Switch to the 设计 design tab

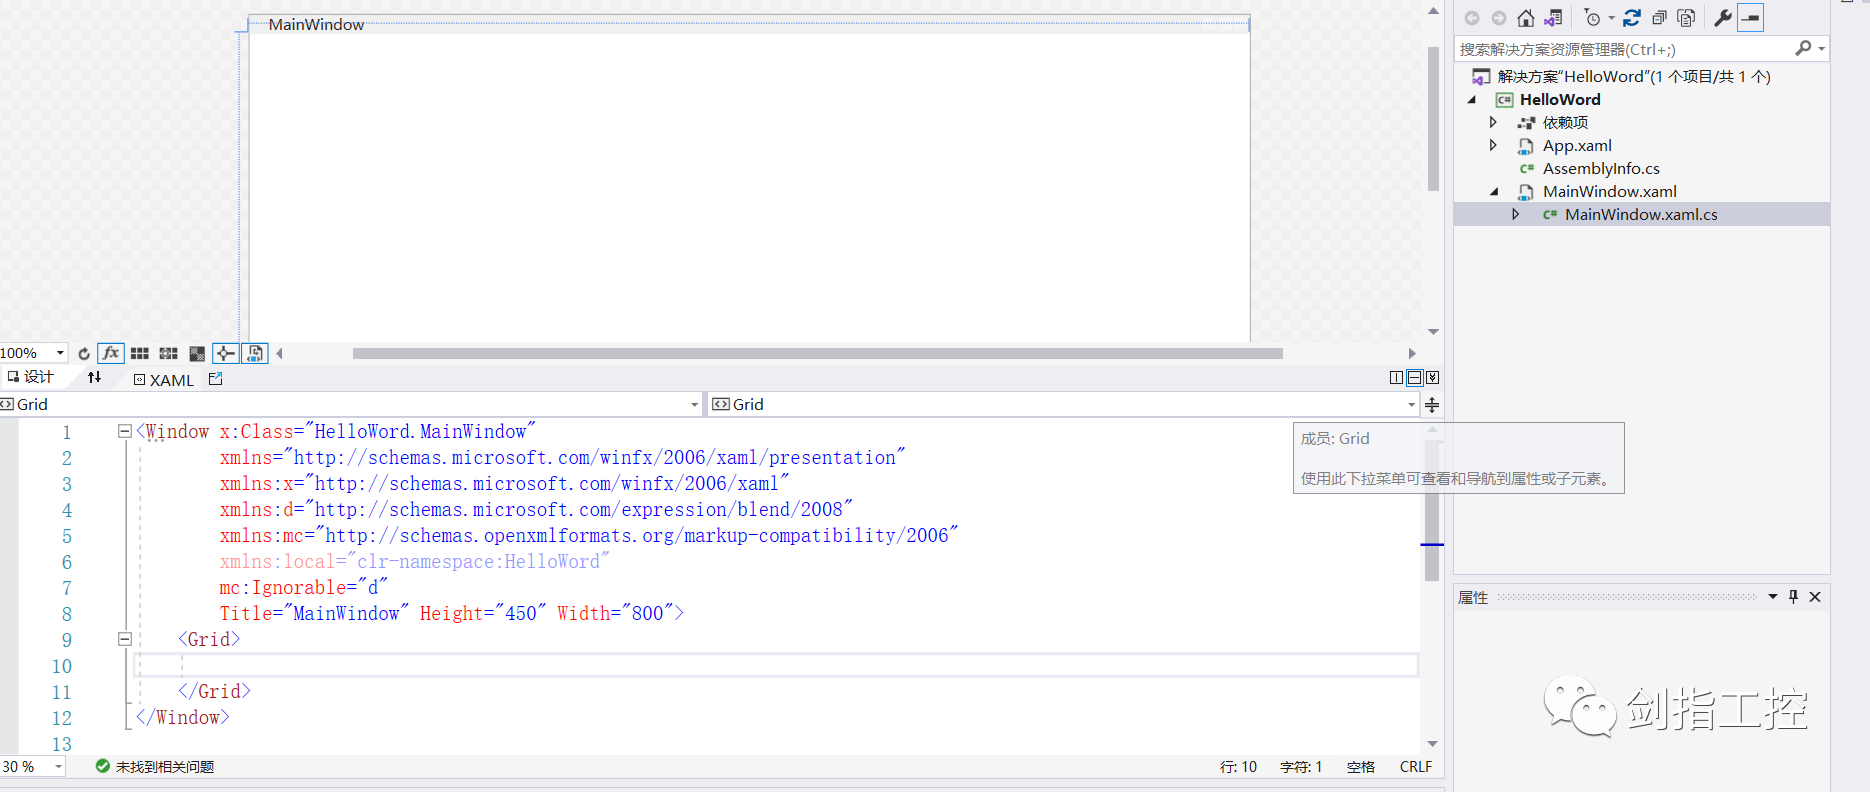(x=30, y=377)
